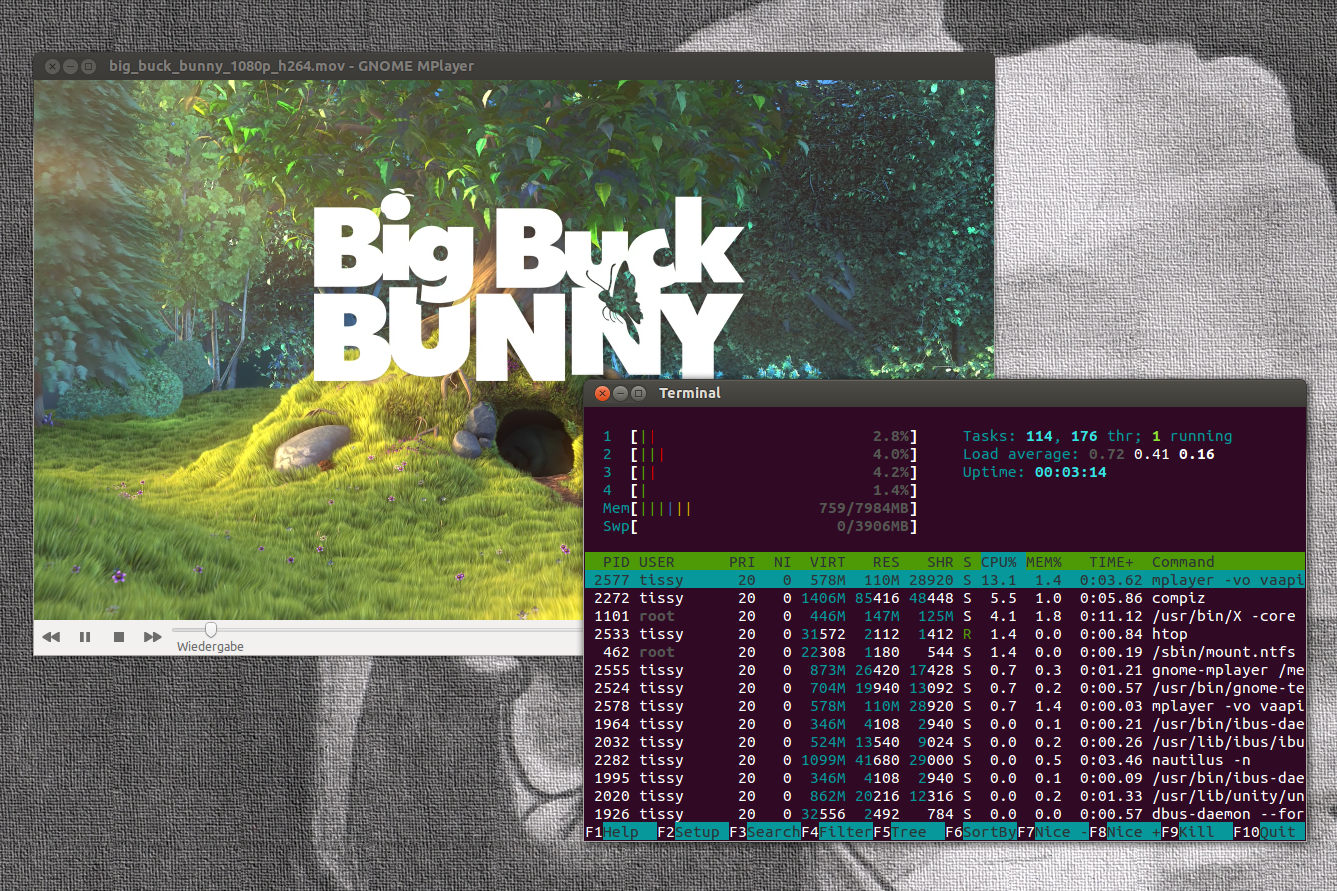Pause playback in GNOME MPlayer
This screenshot has width=1337, height=891.
[85, 637]
